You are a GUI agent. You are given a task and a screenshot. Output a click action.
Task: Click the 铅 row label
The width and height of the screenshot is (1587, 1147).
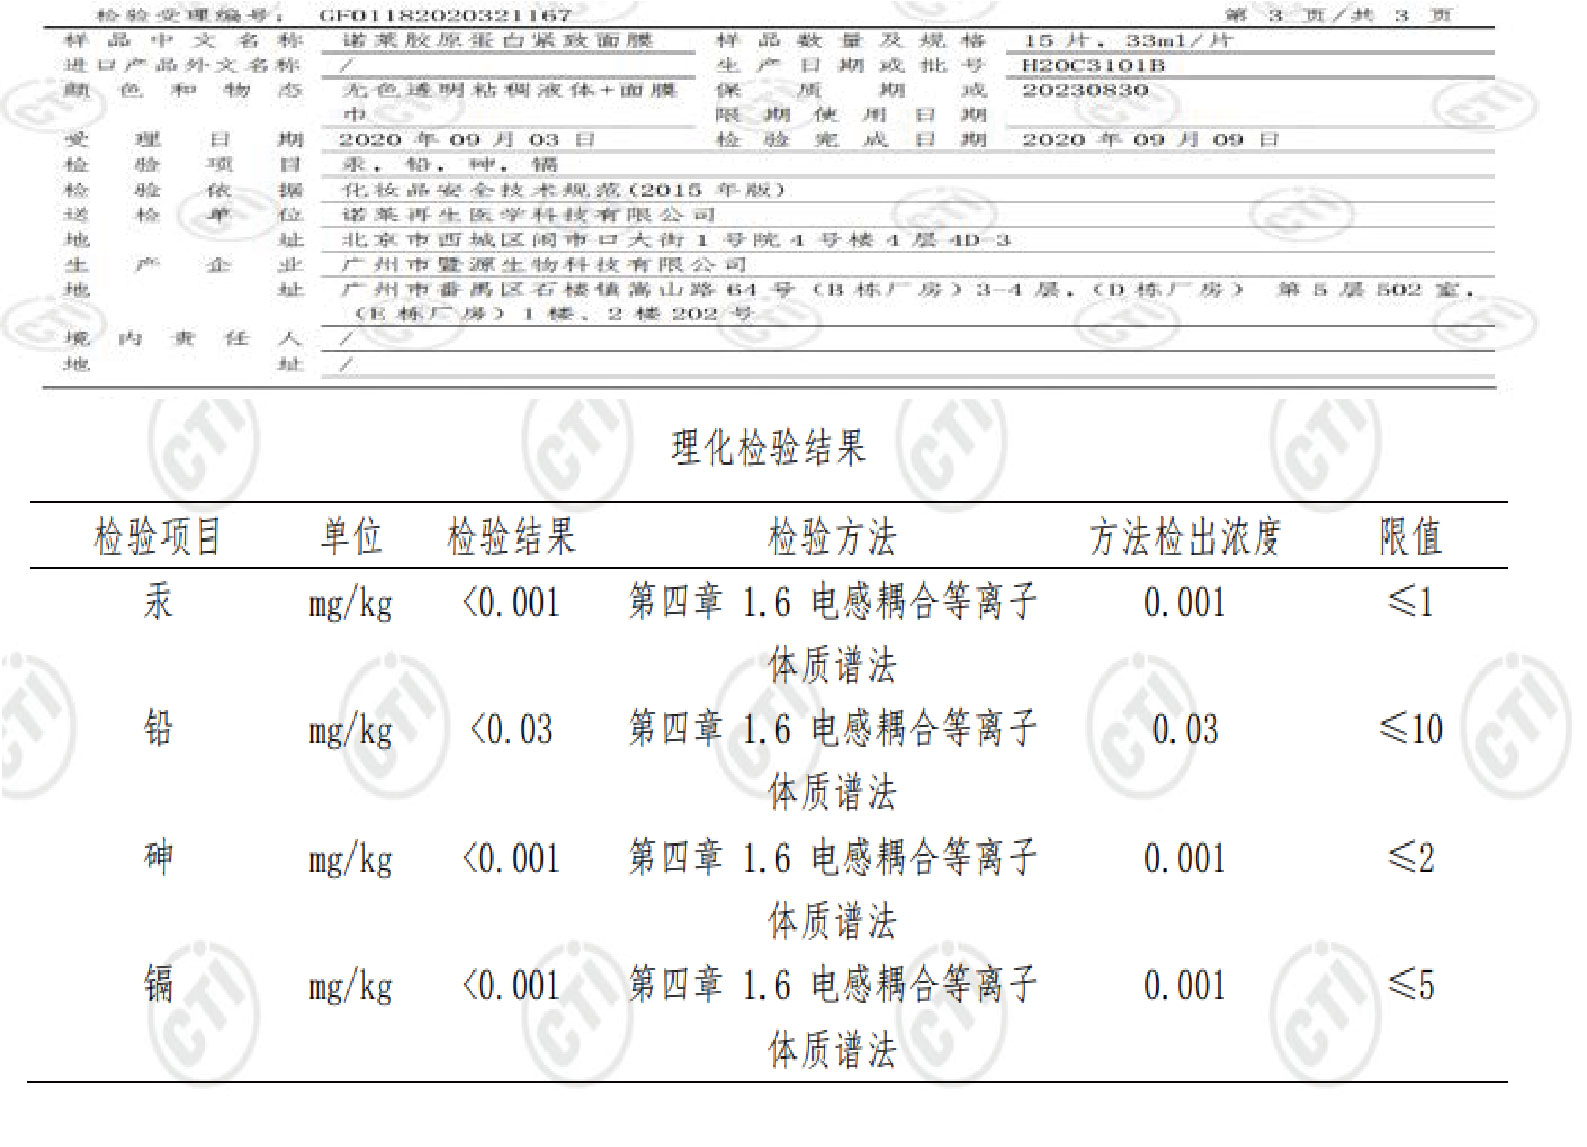pos(158,729)
